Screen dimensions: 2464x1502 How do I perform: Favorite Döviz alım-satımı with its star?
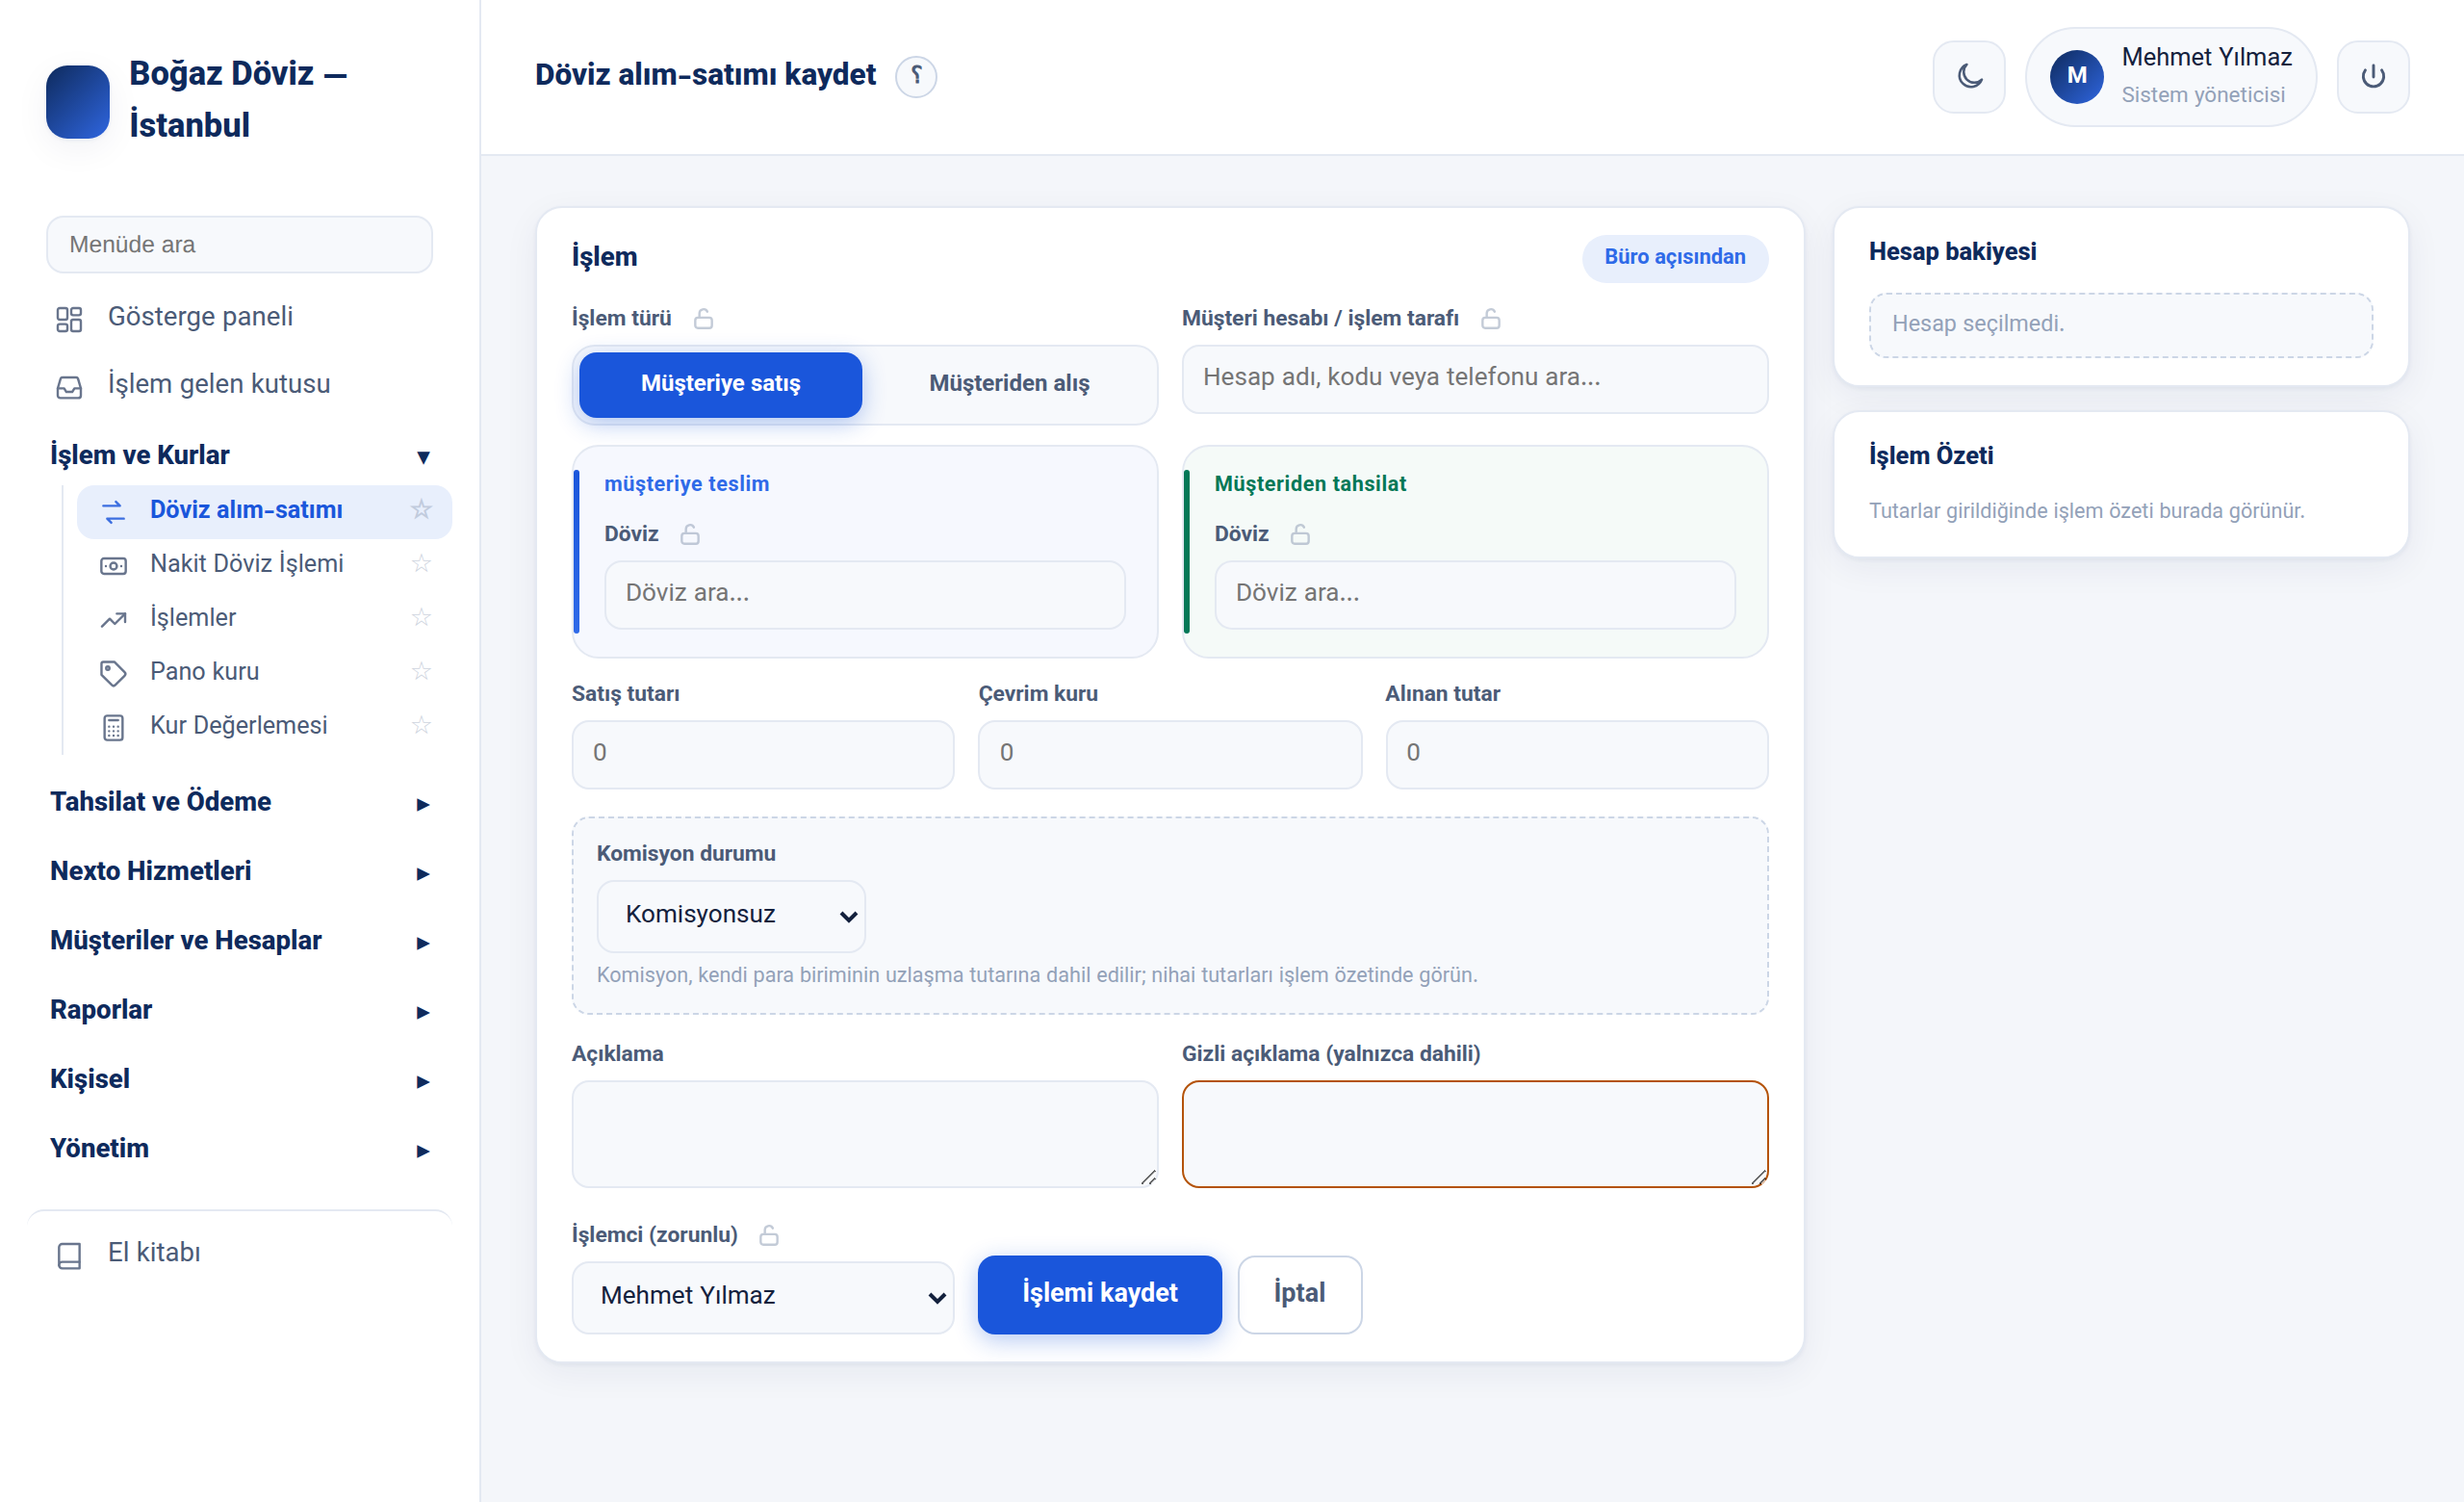pyautogui.click(x=421, y=510)
